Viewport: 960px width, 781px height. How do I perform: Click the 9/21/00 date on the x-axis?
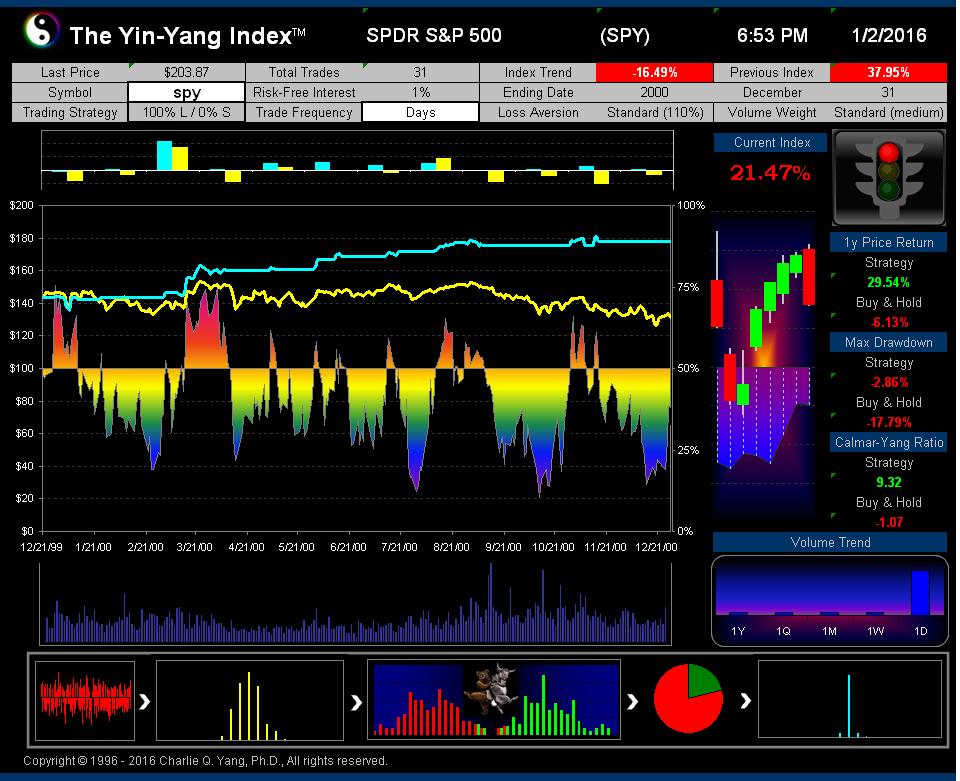point(503,547)
